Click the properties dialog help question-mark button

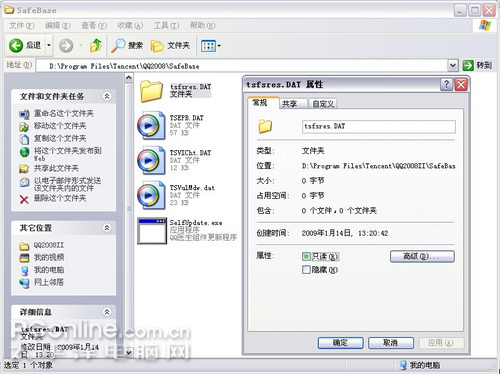[446, 84]
